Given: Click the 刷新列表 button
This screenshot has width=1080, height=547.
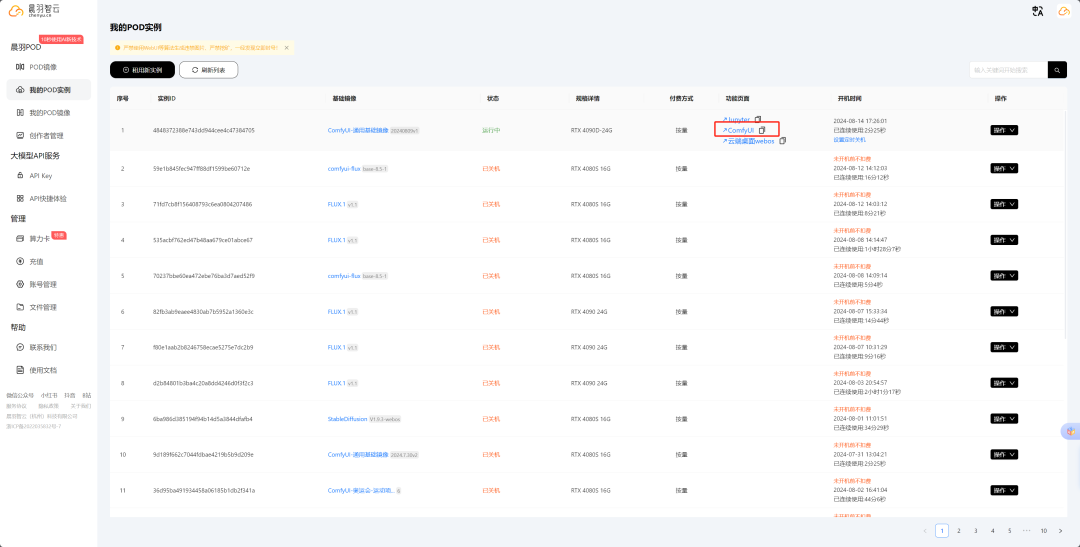Looking at the screenshot, I should [x=209, y=70].
